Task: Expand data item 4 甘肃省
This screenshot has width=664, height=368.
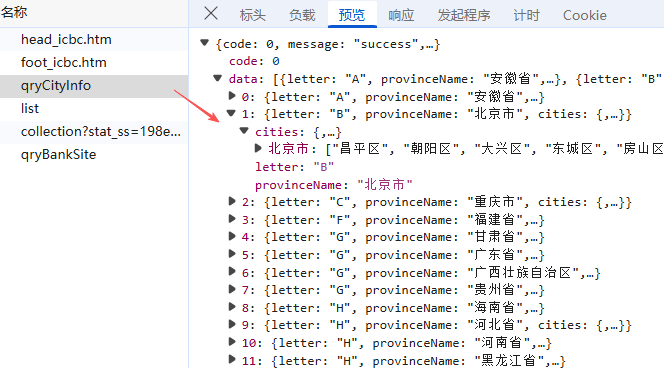Action: click(232, 236)
